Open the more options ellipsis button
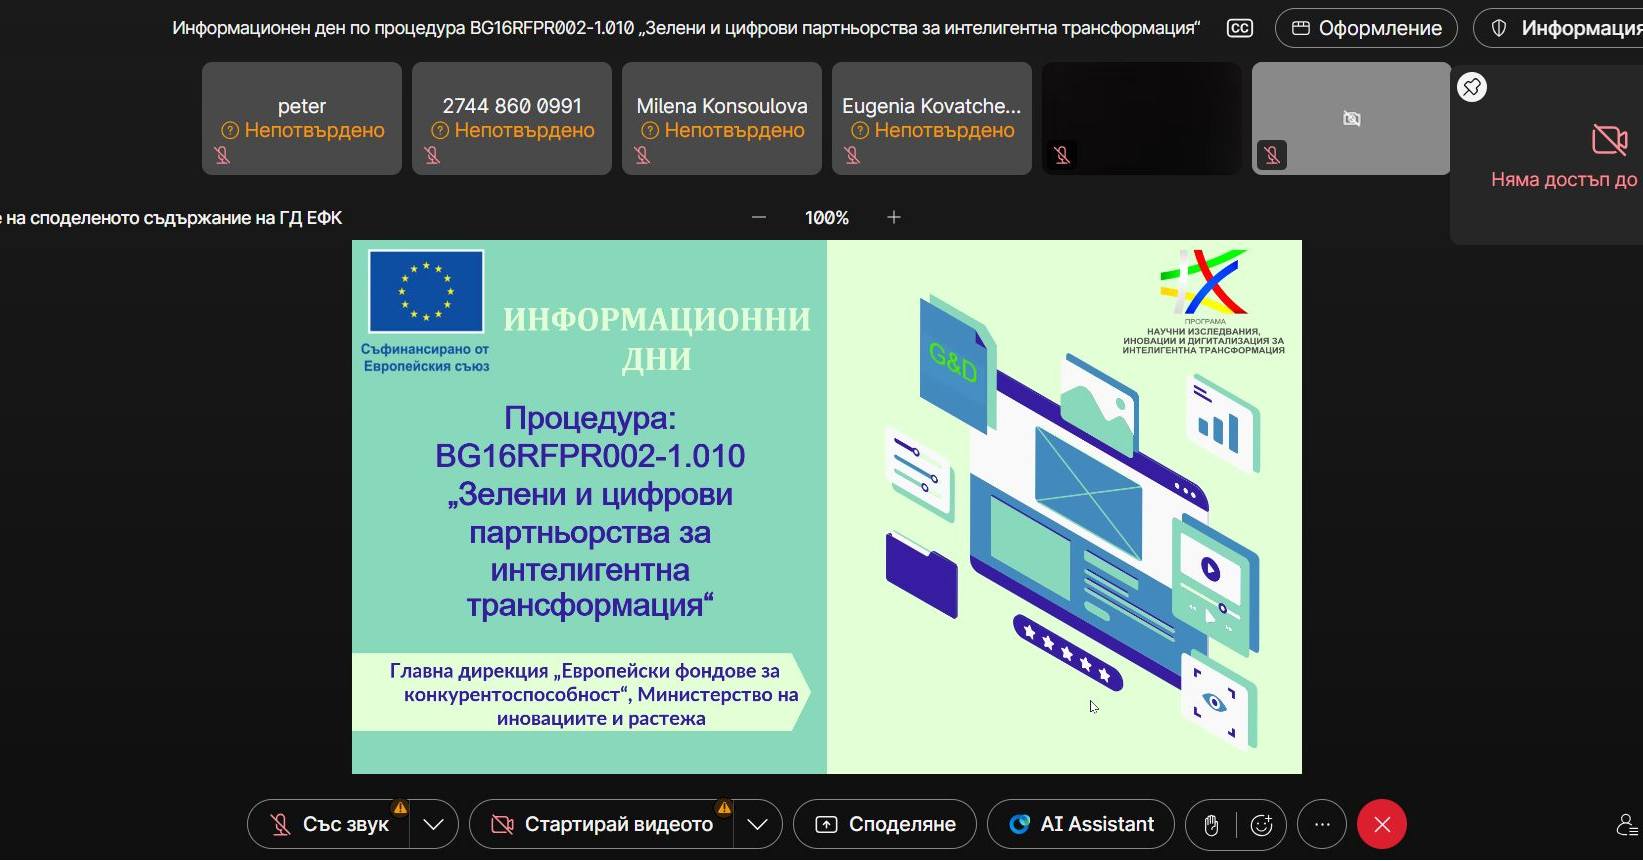Viewport: 1643px width, 861px height. pyautogui.click(x=1322, y=825)
